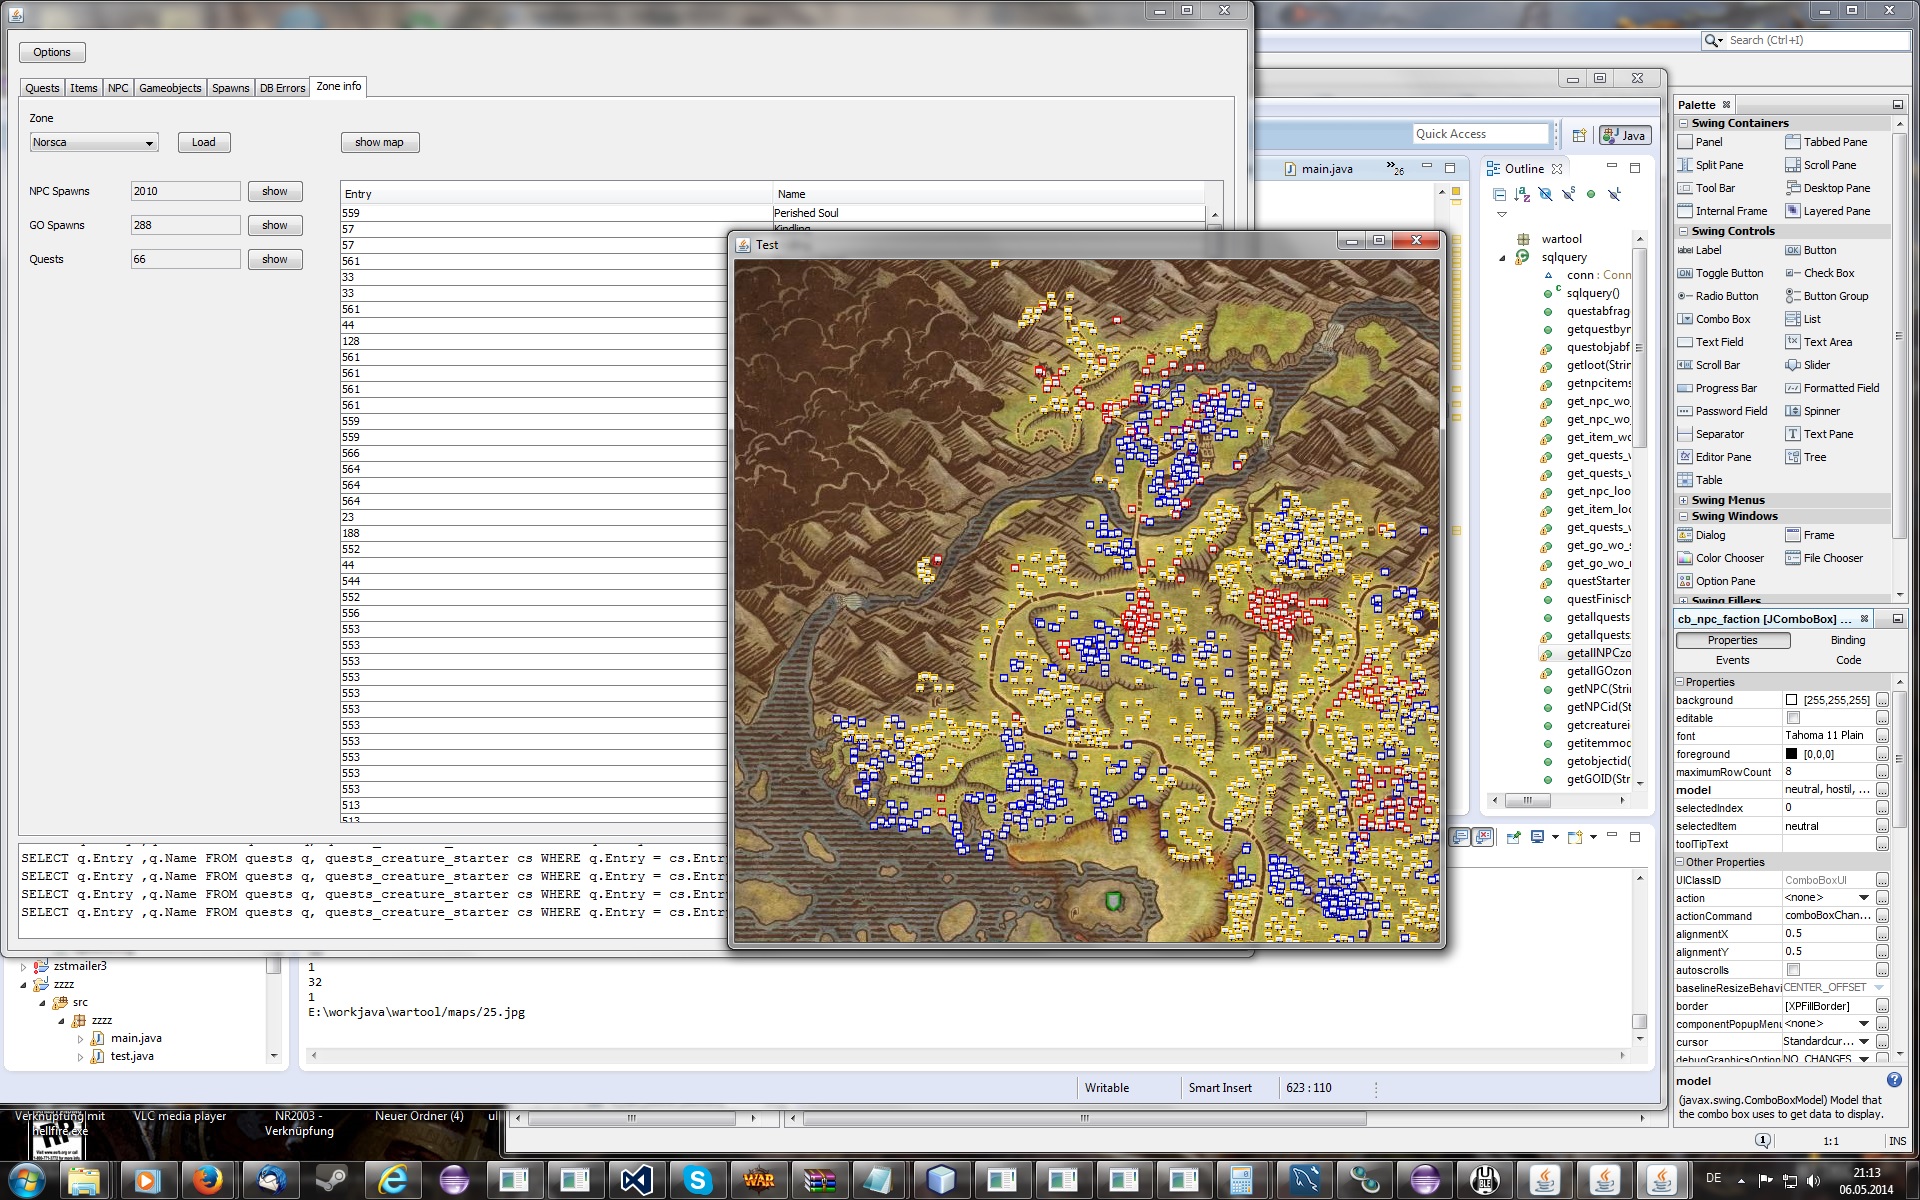Image resolution: width=1920 pixels, height=1200 pixels.
Task: Click the Events tab in properties panel
Action: [1732, 660]
